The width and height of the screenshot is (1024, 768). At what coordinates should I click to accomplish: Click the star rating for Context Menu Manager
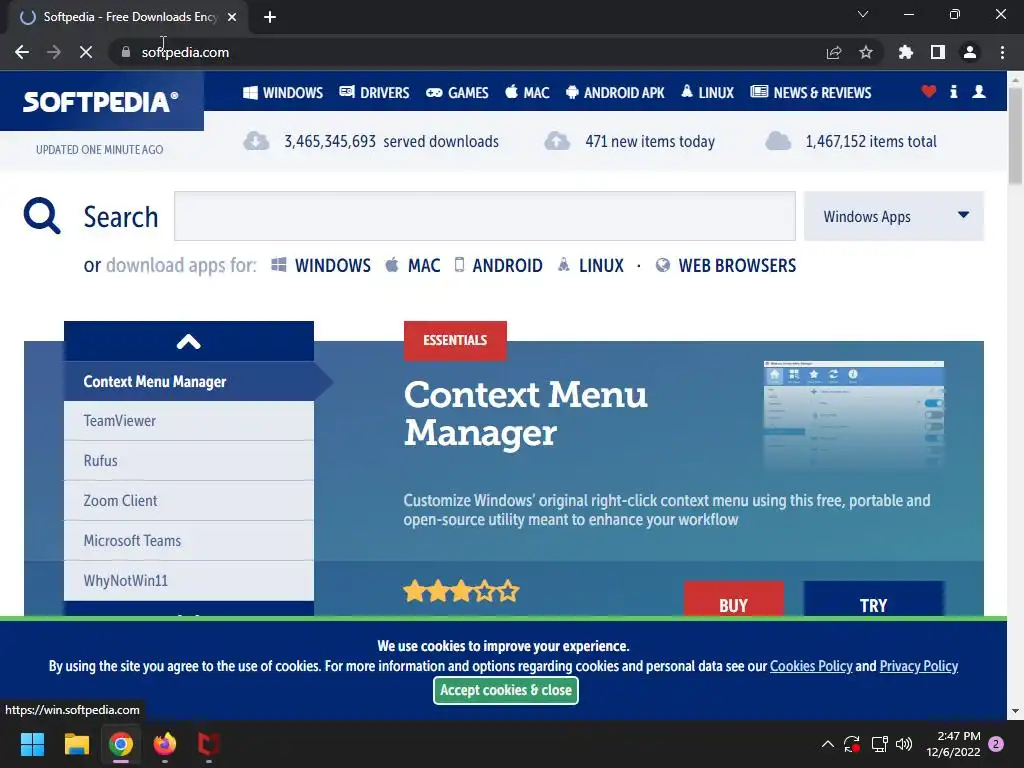(x=461, y=592)
